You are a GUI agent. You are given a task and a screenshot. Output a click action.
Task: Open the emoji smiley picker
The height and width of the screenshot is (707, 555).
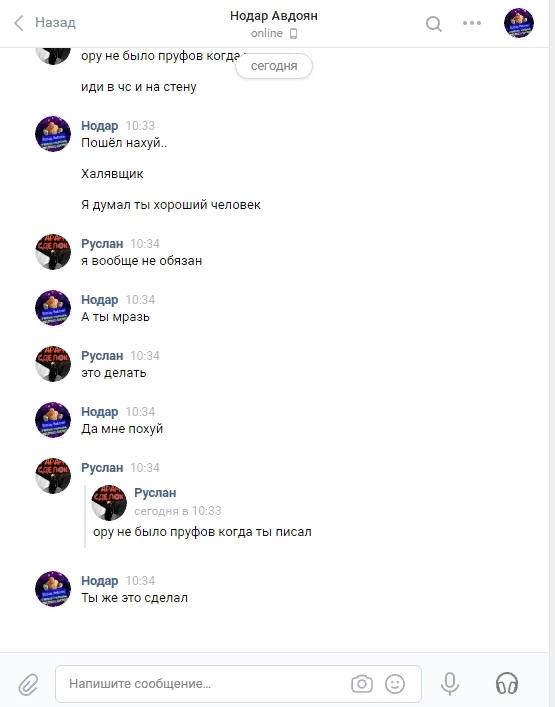394,684
